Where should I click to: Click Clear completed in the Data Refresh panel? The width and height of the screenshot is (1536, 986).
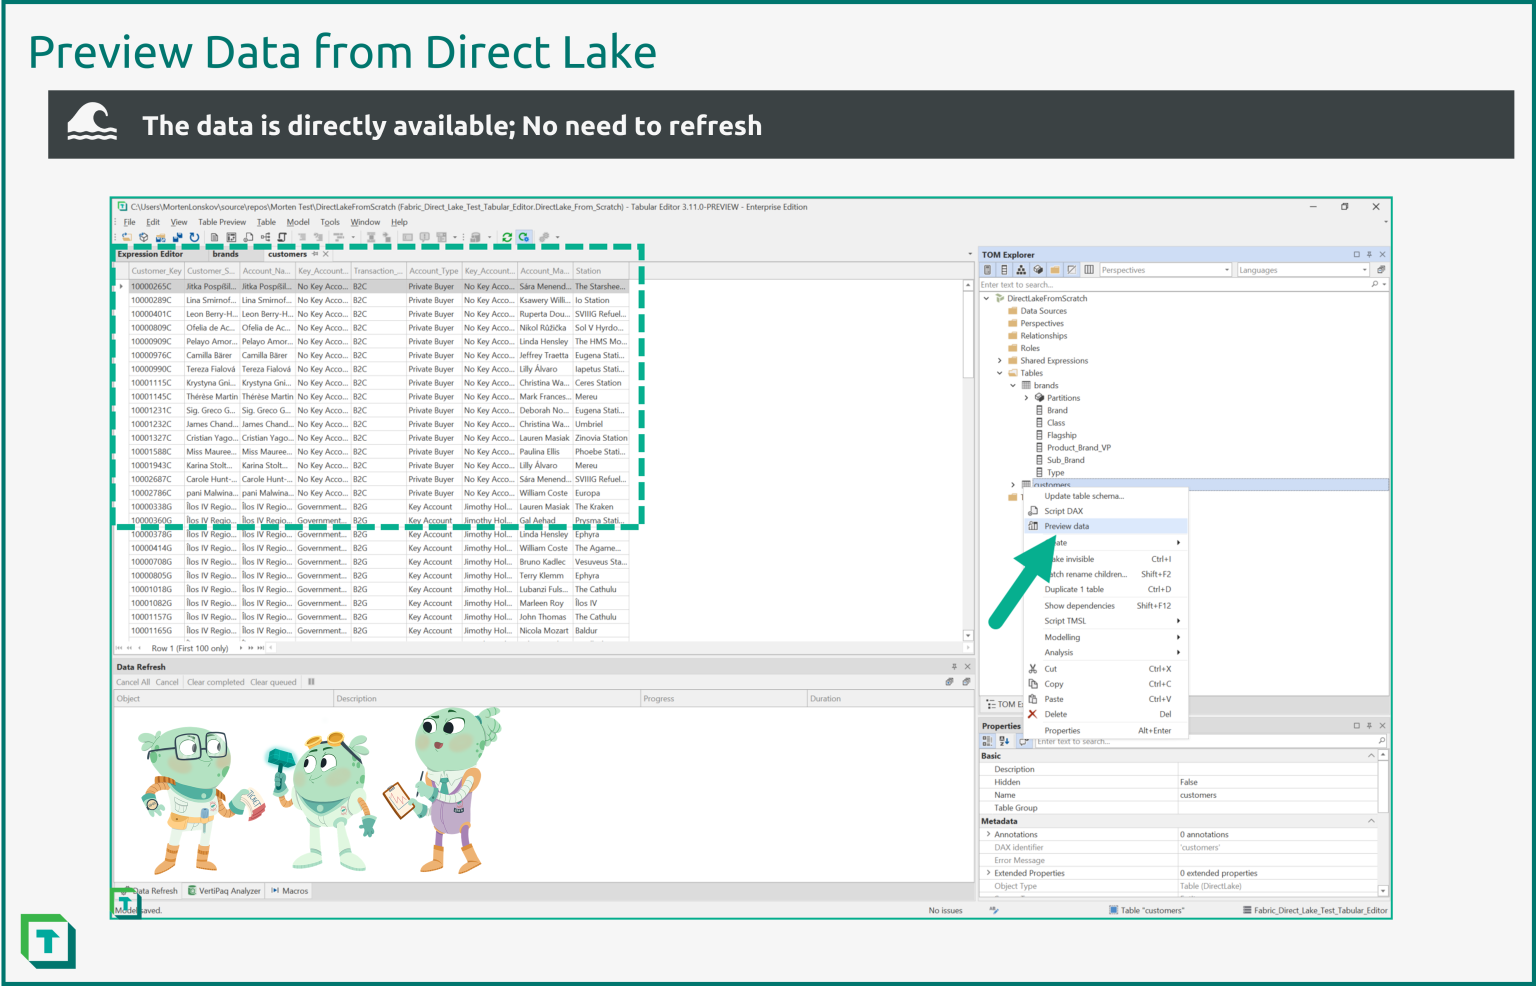[x=215, y=681]
